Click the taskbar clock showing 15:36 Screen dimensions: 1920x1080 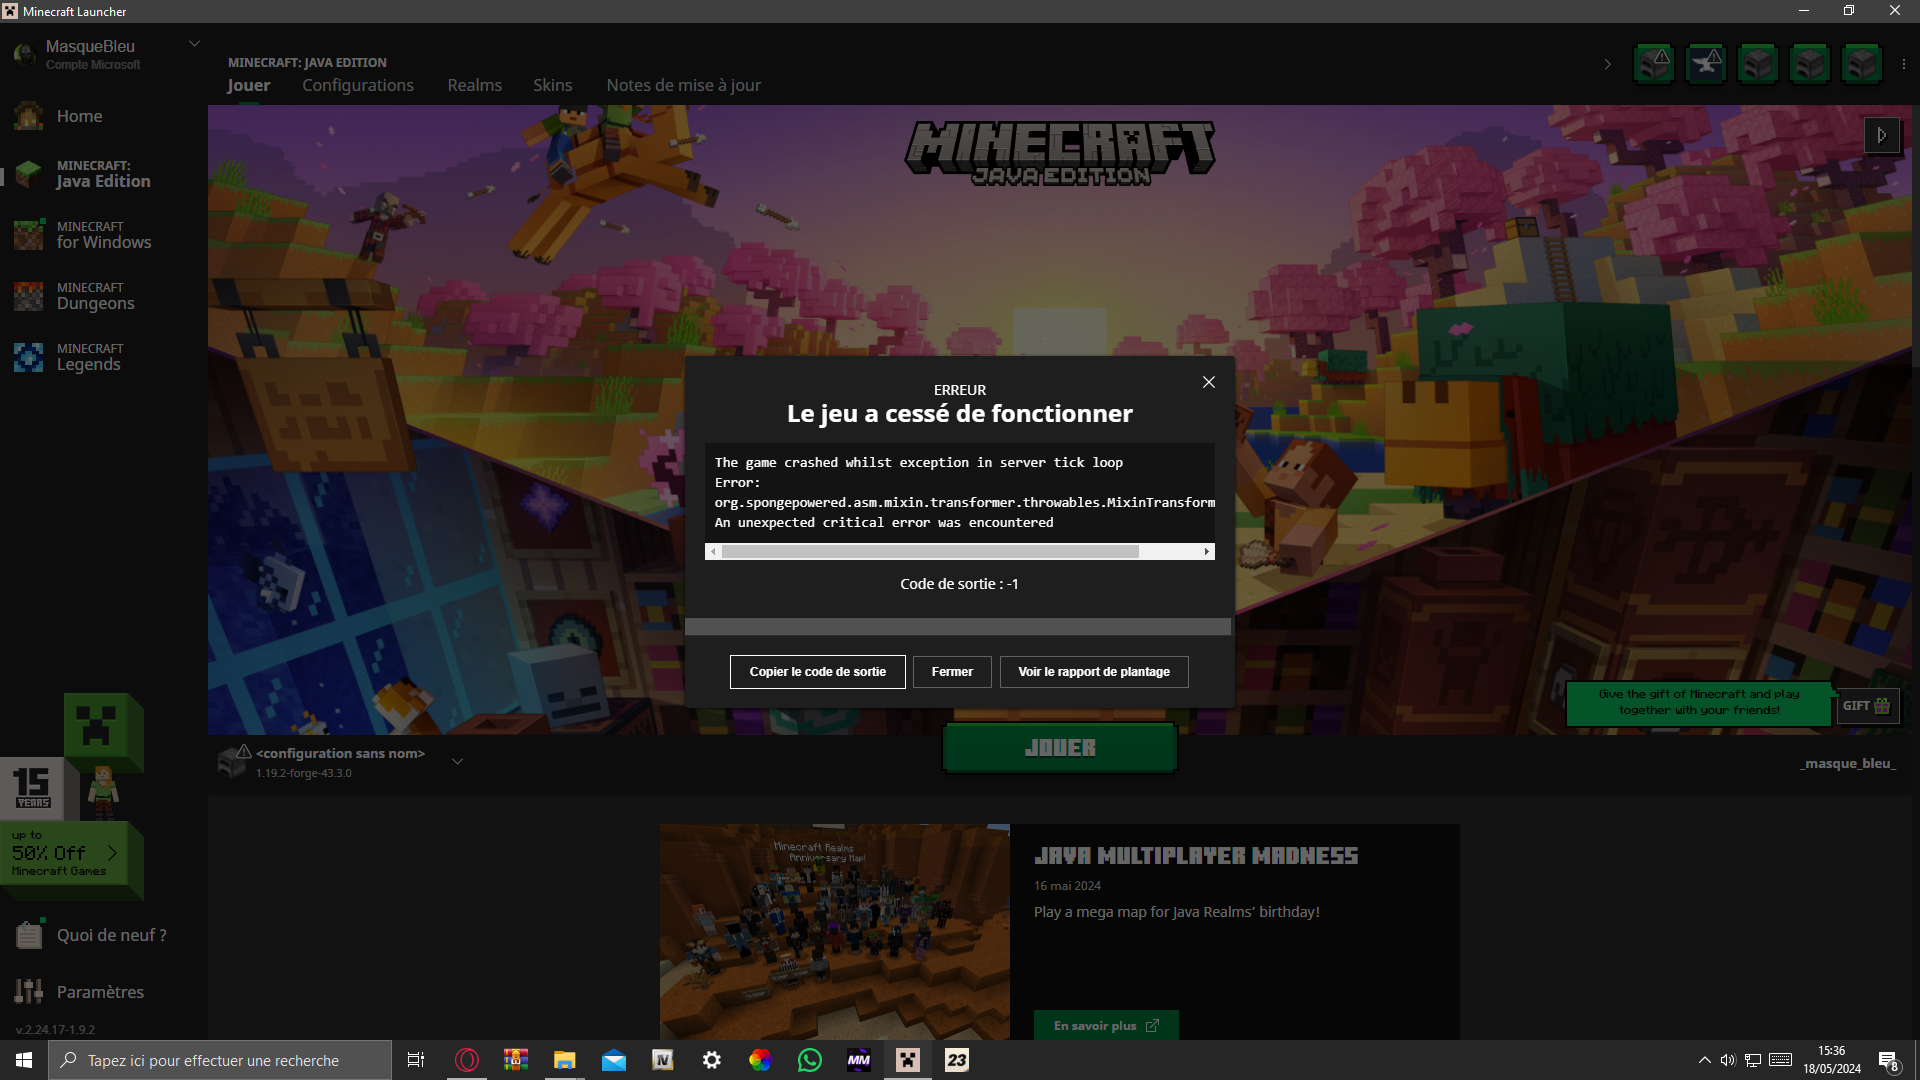1832,1060
